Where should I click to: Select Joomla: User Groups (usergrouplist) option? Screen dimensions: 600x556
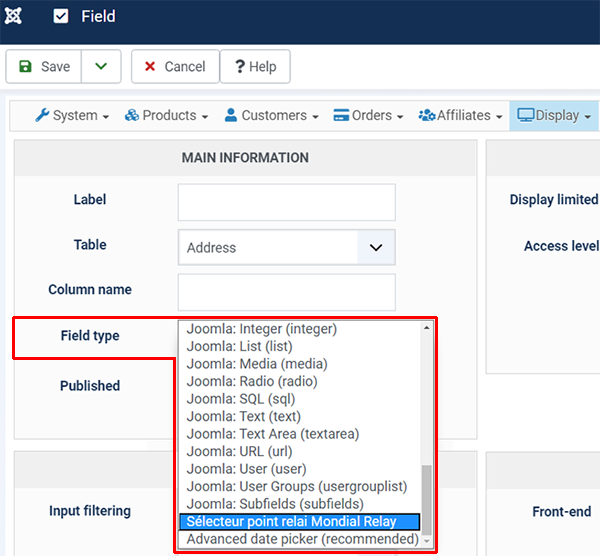(300, 487)
